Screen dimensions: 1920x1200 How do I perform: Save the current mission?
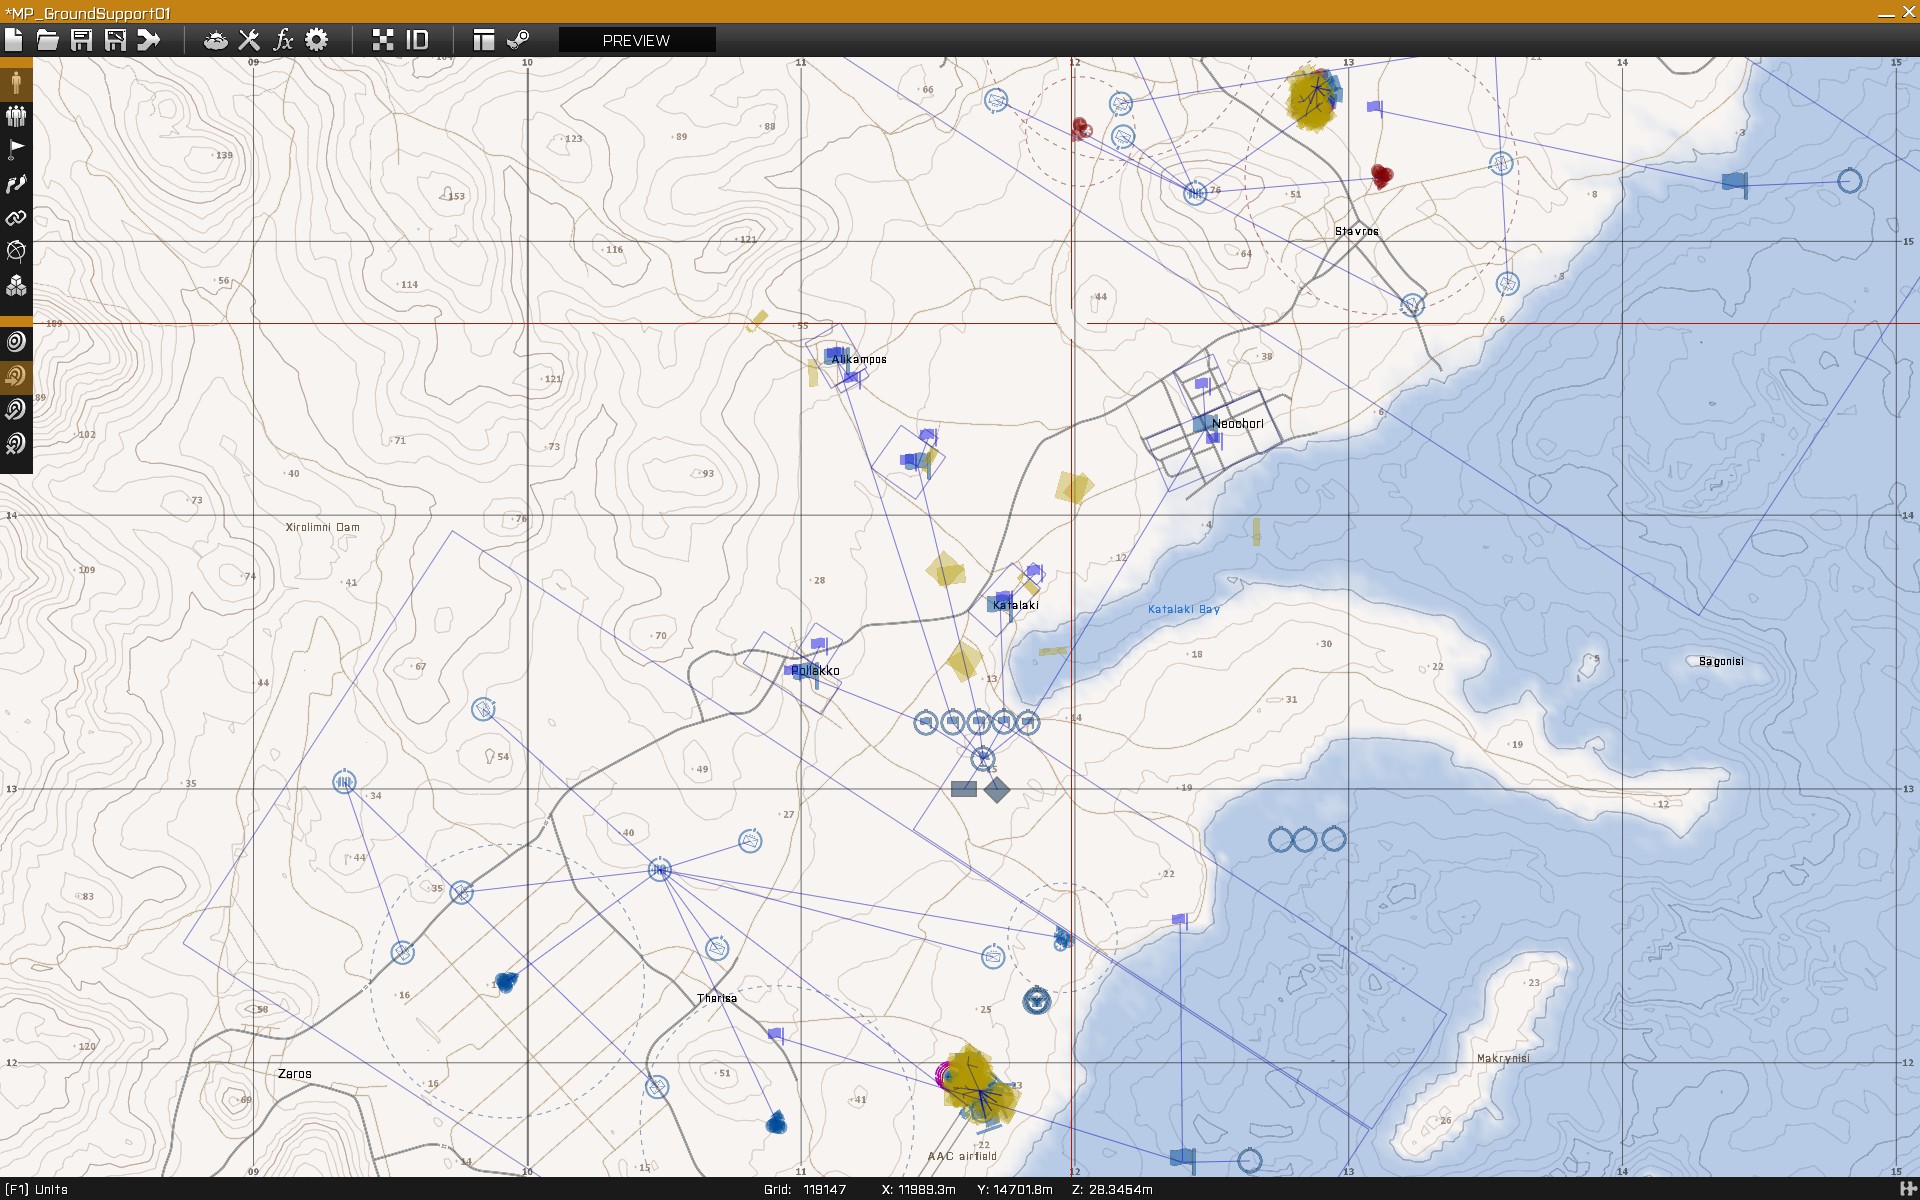[81, 40]
